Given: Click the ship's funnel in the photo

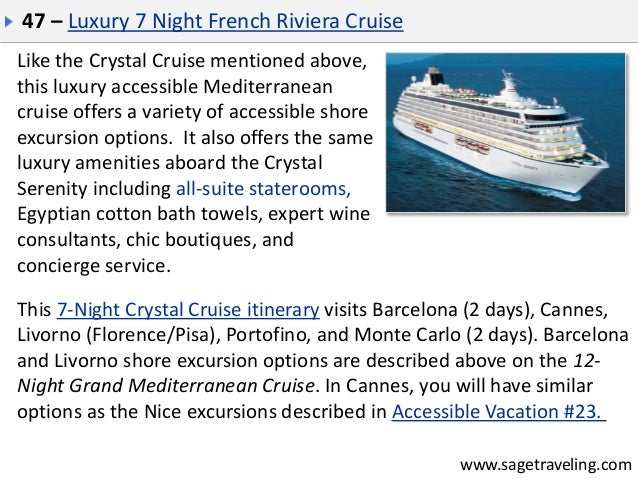Looking at the screenshot, I should click(435, 76).
